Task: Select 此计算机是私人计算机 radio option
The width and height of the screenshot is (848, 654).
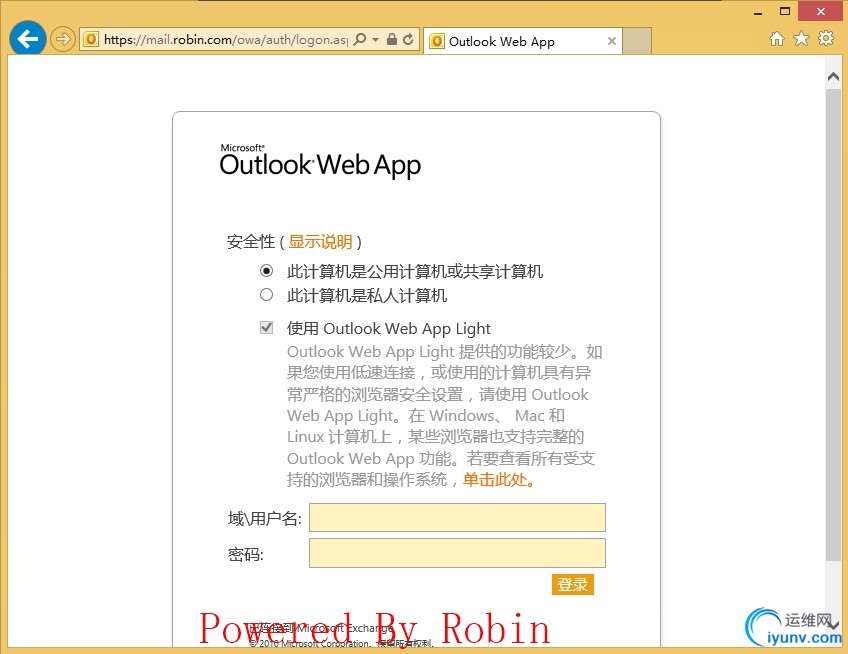Action: (x=266, y=295)
